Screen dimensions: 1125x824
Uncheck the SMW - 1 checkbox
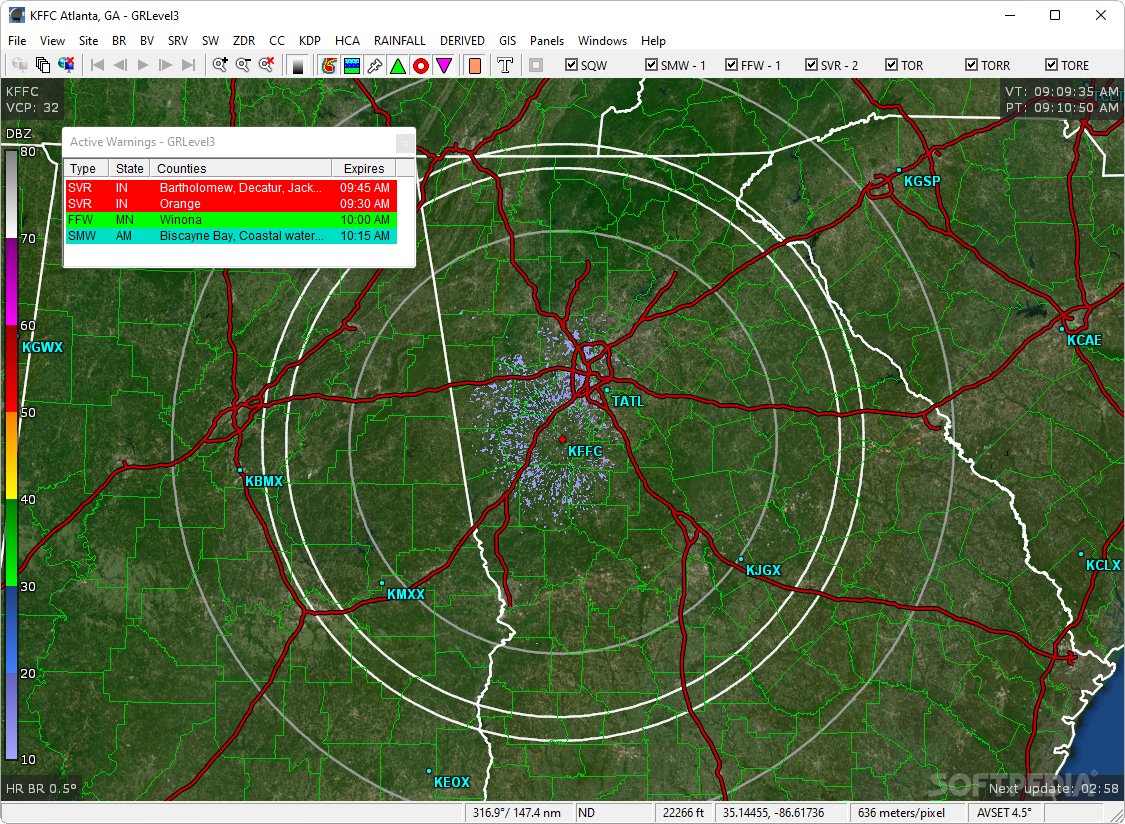pyautogui.click(x=651, y=65)
